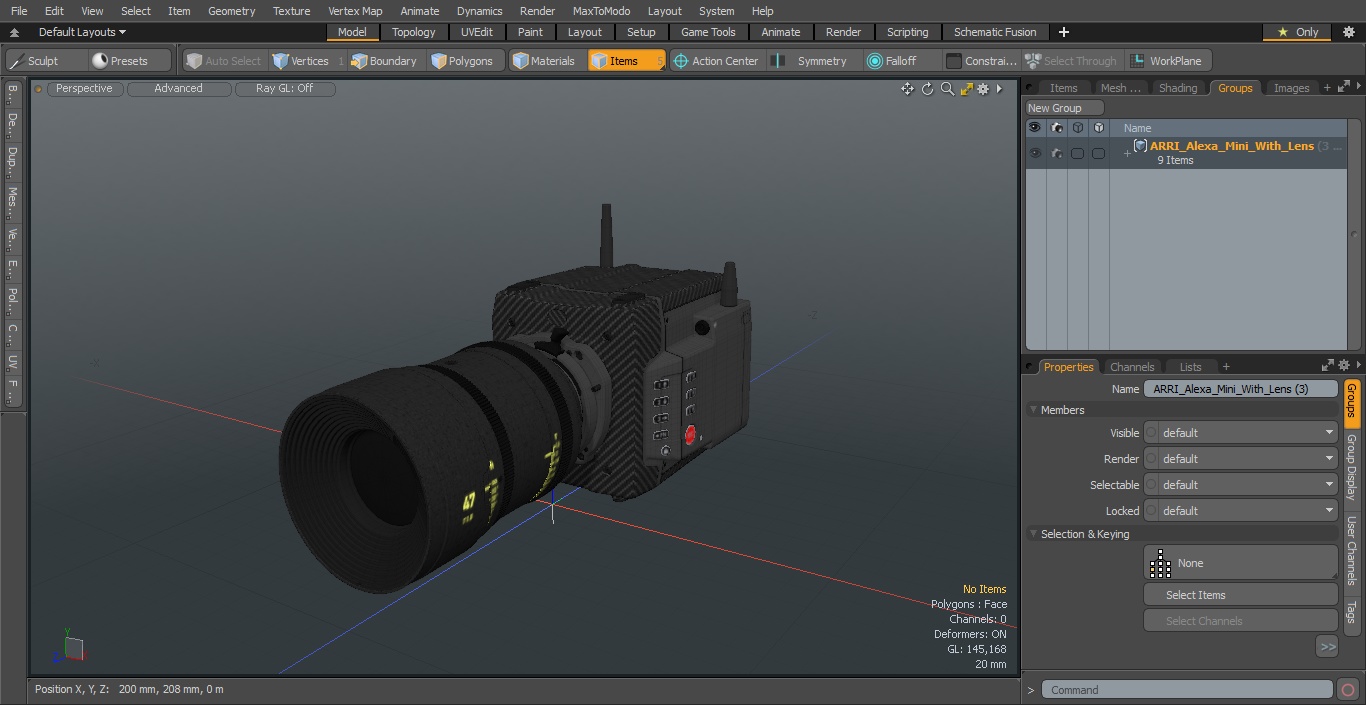
Task: Open the Default Layouts dropdown
Action: pos(82,32)
